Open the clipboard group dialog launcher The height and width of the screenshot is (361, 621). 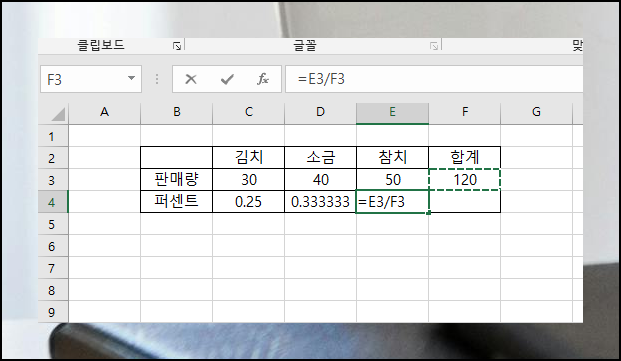point(177,46)
